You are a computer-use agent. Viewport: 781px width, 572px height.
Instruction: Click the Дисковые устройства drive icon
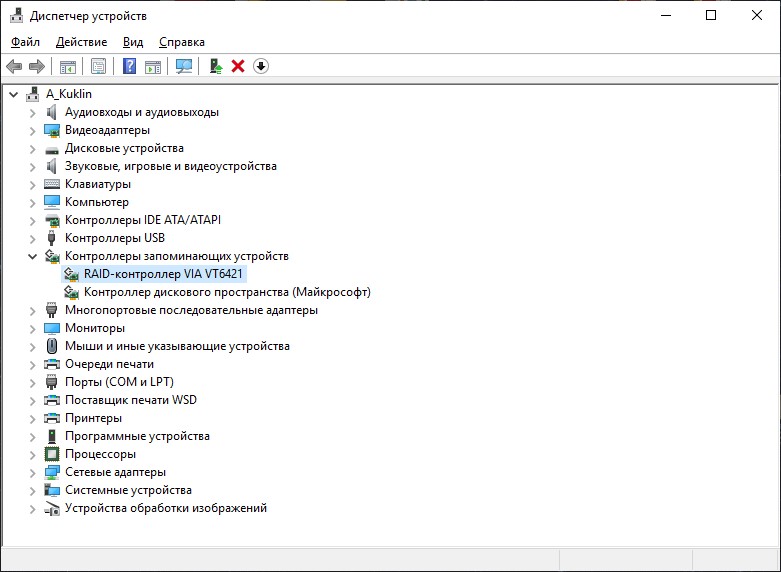tap(52, 149)
